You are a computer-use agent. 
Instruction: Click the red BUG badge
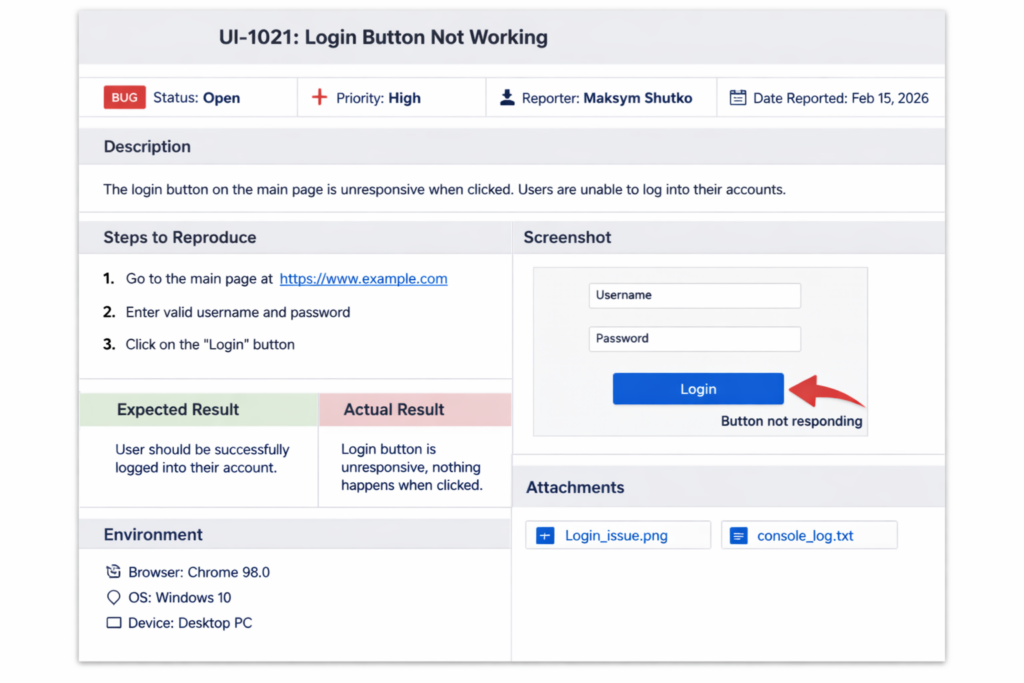point(124,97)
